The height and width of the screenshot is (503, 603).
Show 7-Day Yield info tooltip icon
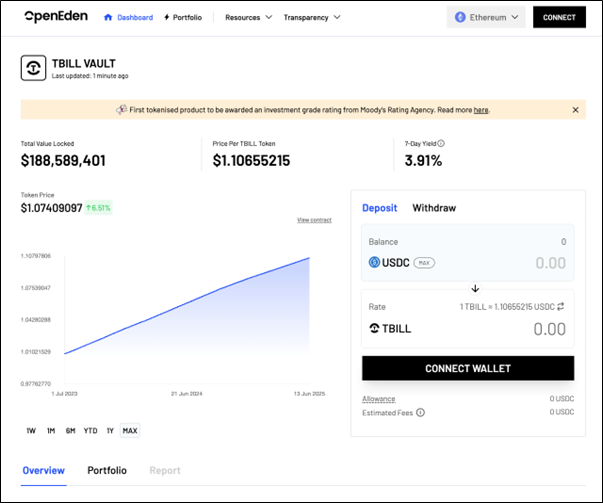(x=441, y=143)
